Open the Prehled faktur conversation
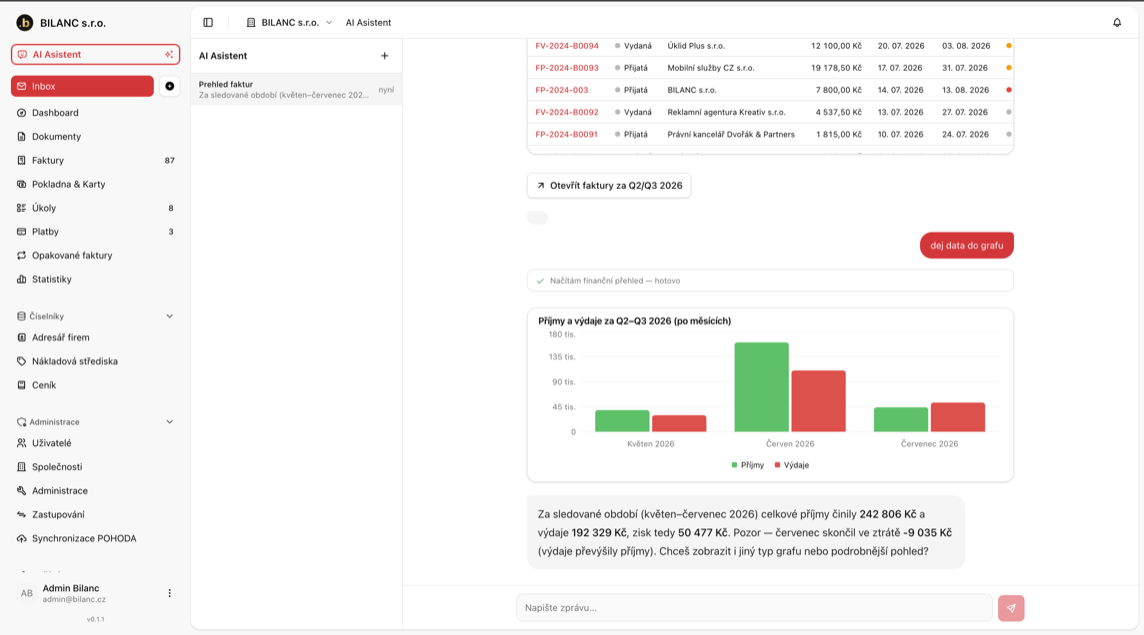Screen dimensions: 1144x635 pos(296,90)
